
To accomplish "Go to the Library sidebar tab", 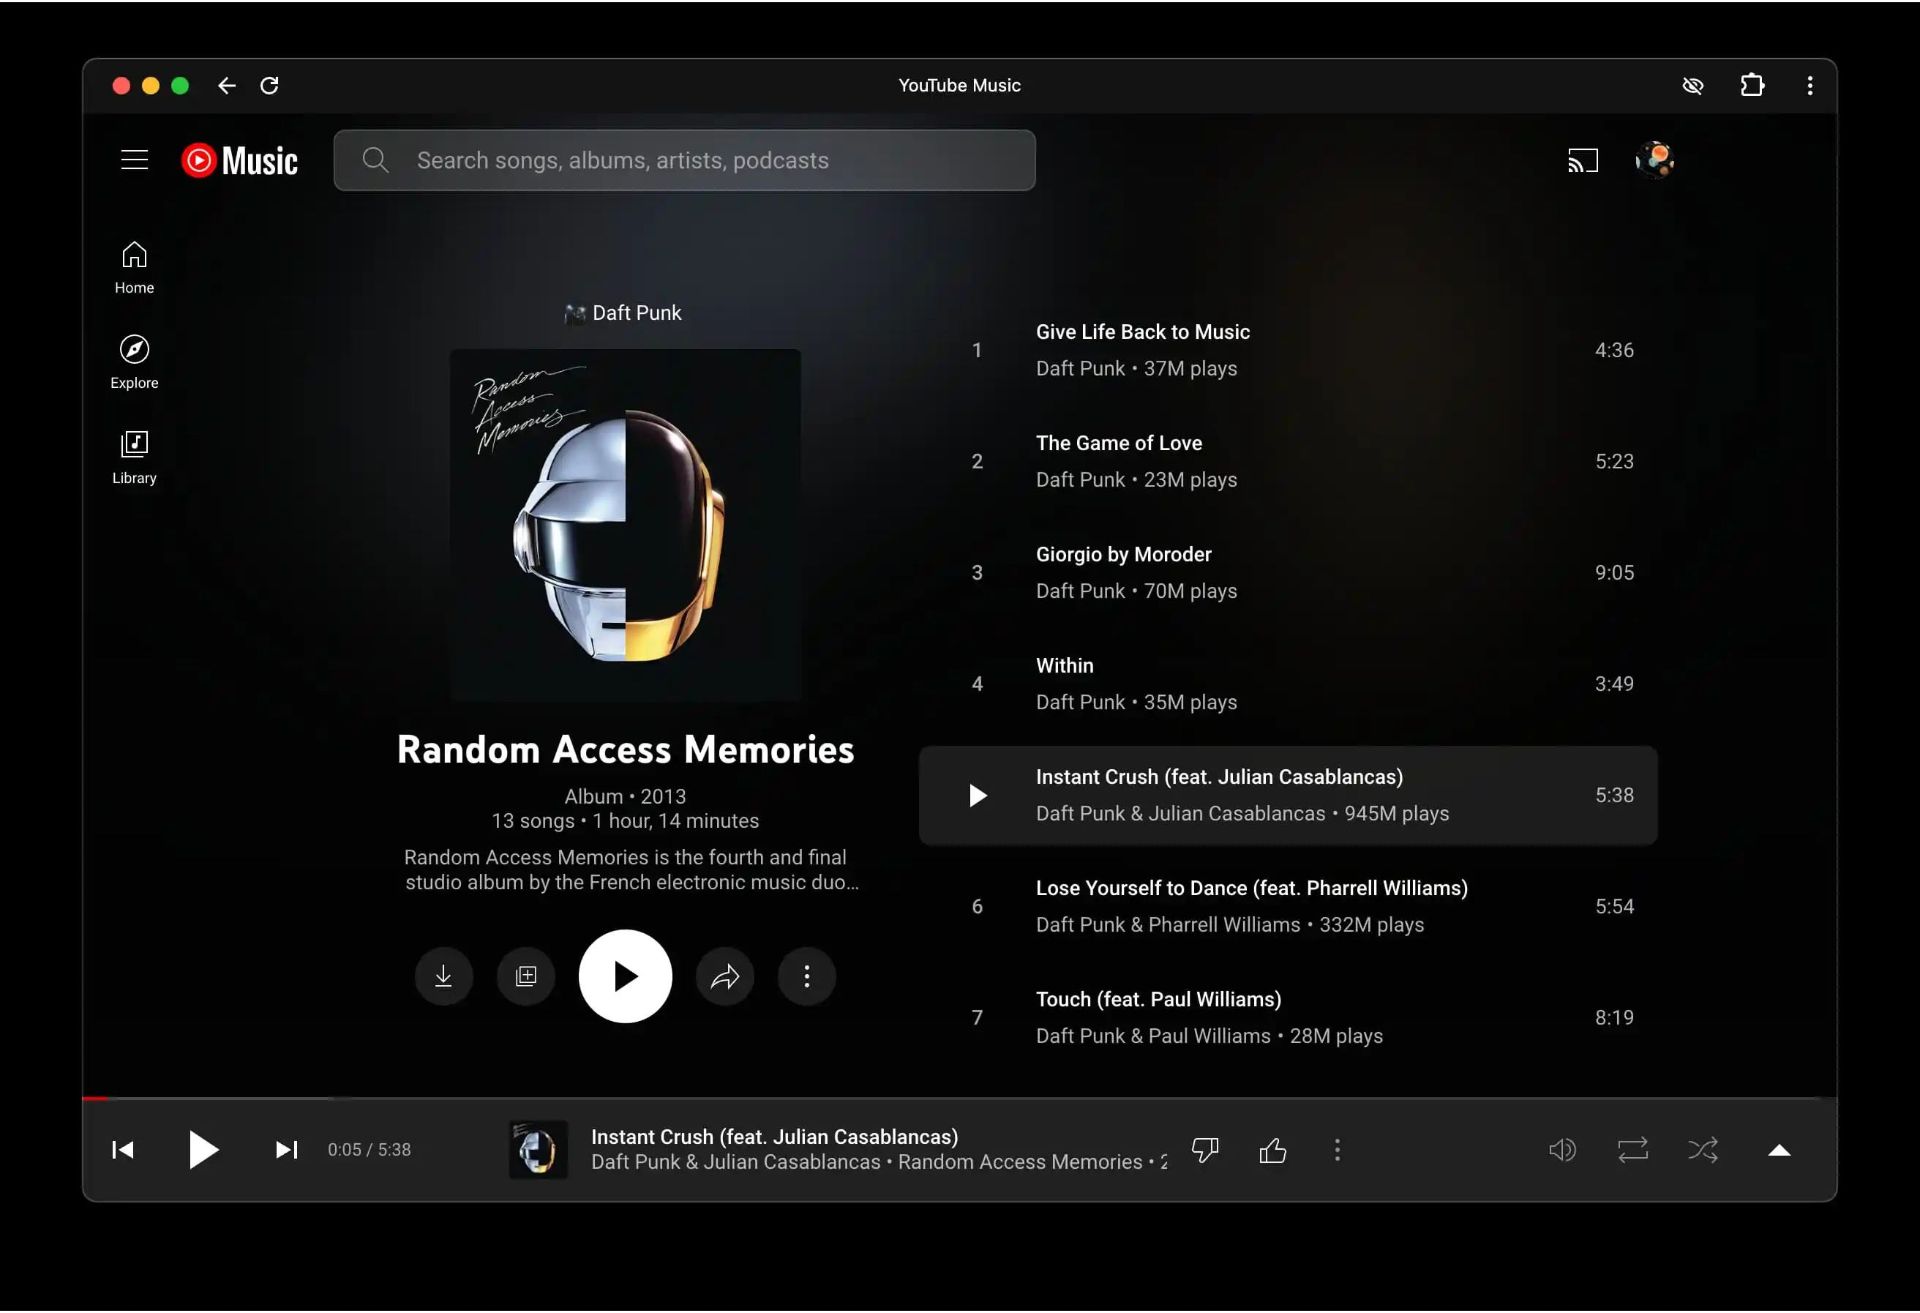I will point(134,457).
